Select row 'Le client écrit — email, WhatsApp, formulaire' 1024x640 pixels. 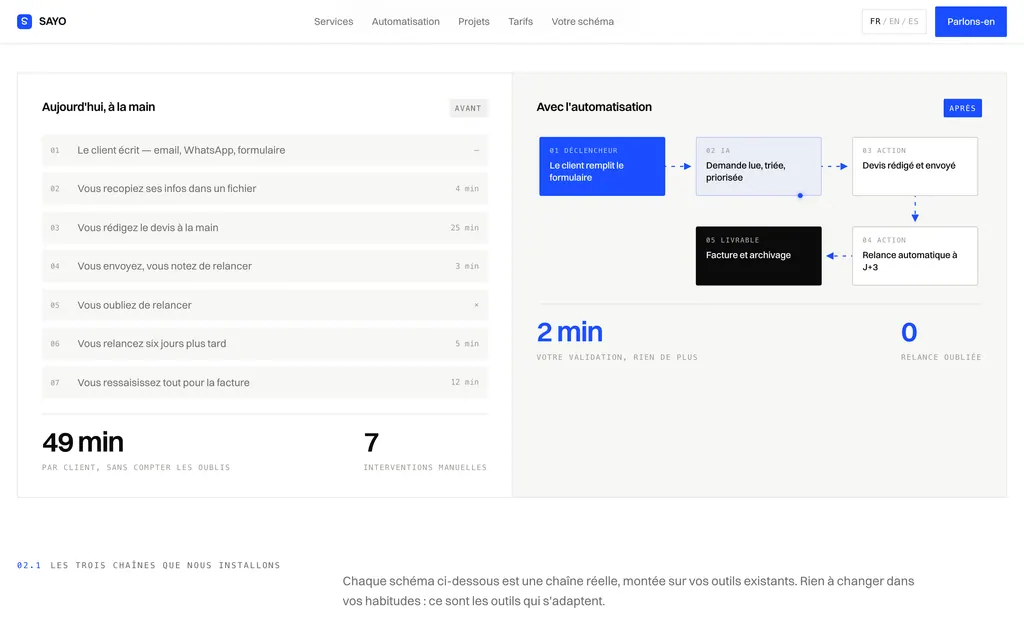click(x=264, y=150)
